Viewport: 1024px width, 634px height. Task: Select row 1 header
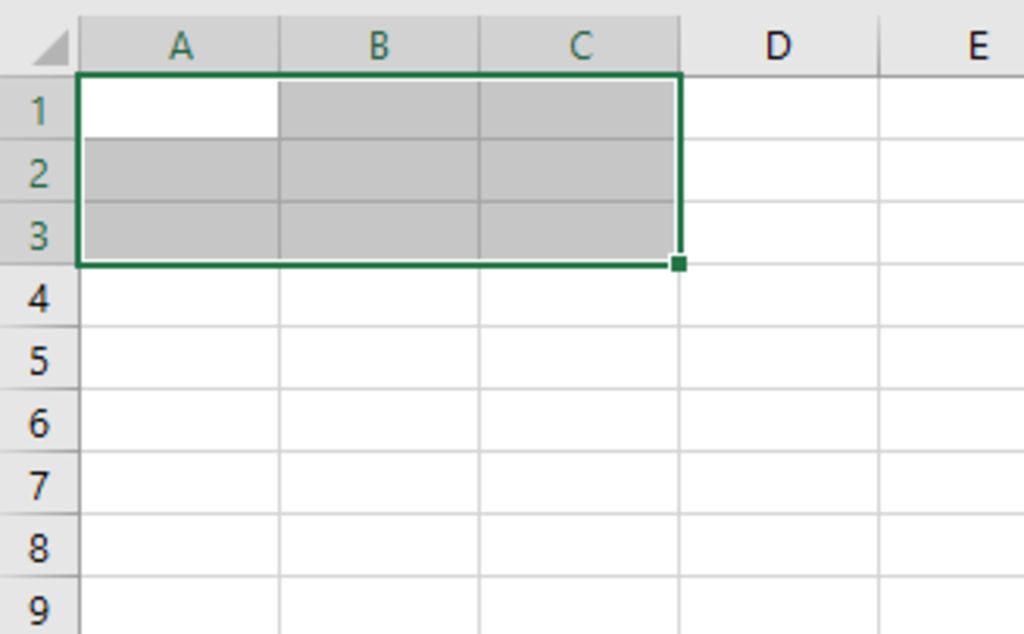pyautogui.click(x=39, y=108)
